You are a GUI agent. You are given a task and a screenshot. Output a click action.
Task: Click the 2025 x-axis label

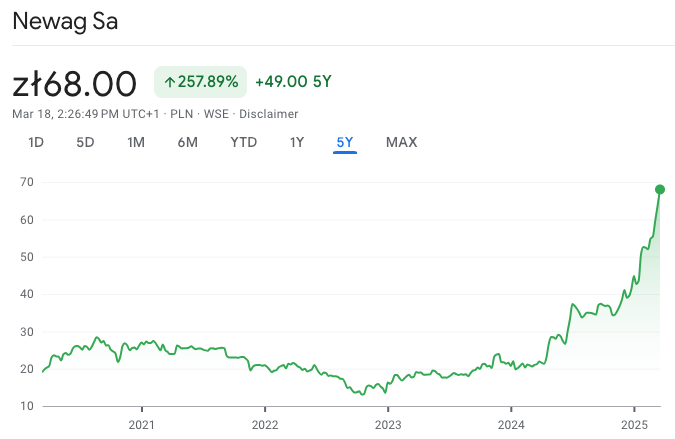click(634, 423)
